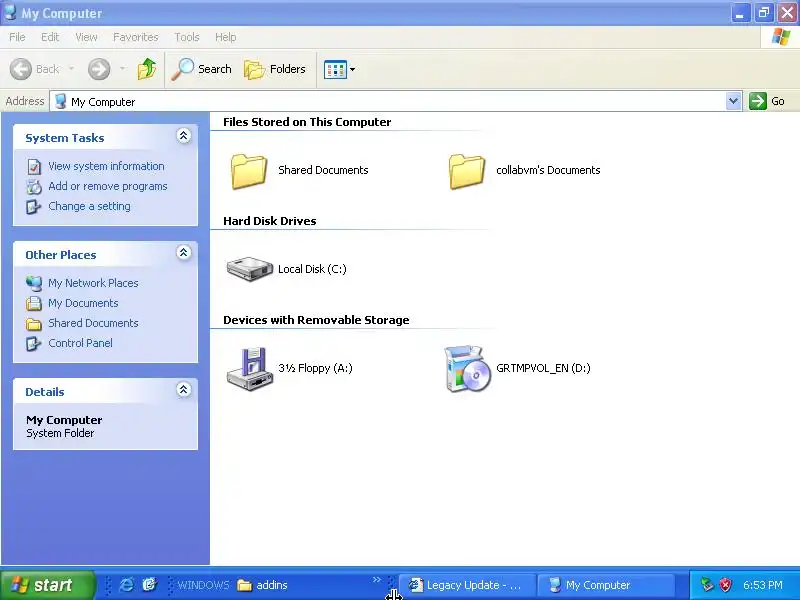Click the Files Stored on This Computer header
The image size is (800, 600).
click(307, 122)
